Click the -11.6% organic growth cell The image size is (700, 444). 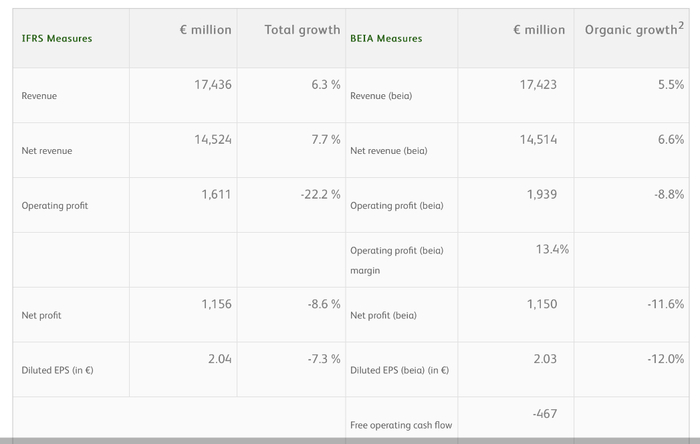point(664,304)
